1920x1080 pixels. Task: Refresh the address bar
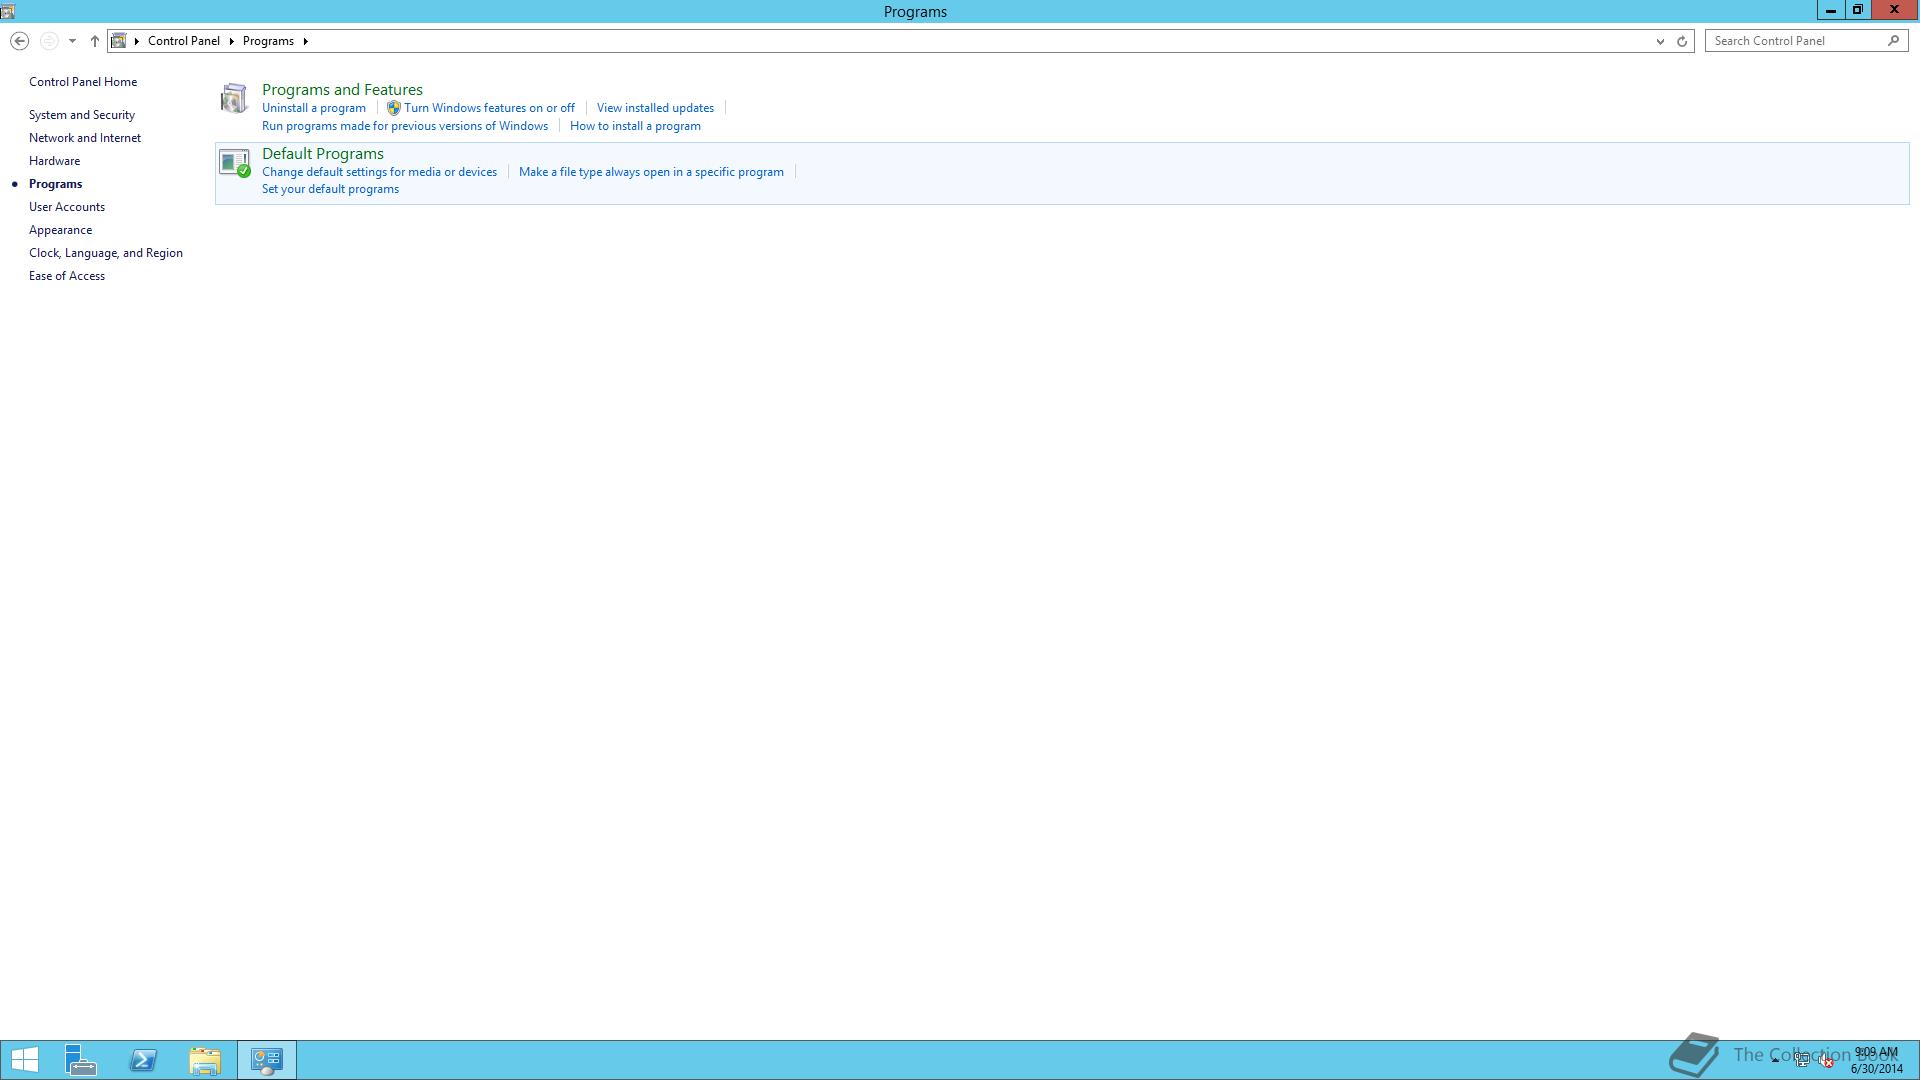pos(1682,41)
